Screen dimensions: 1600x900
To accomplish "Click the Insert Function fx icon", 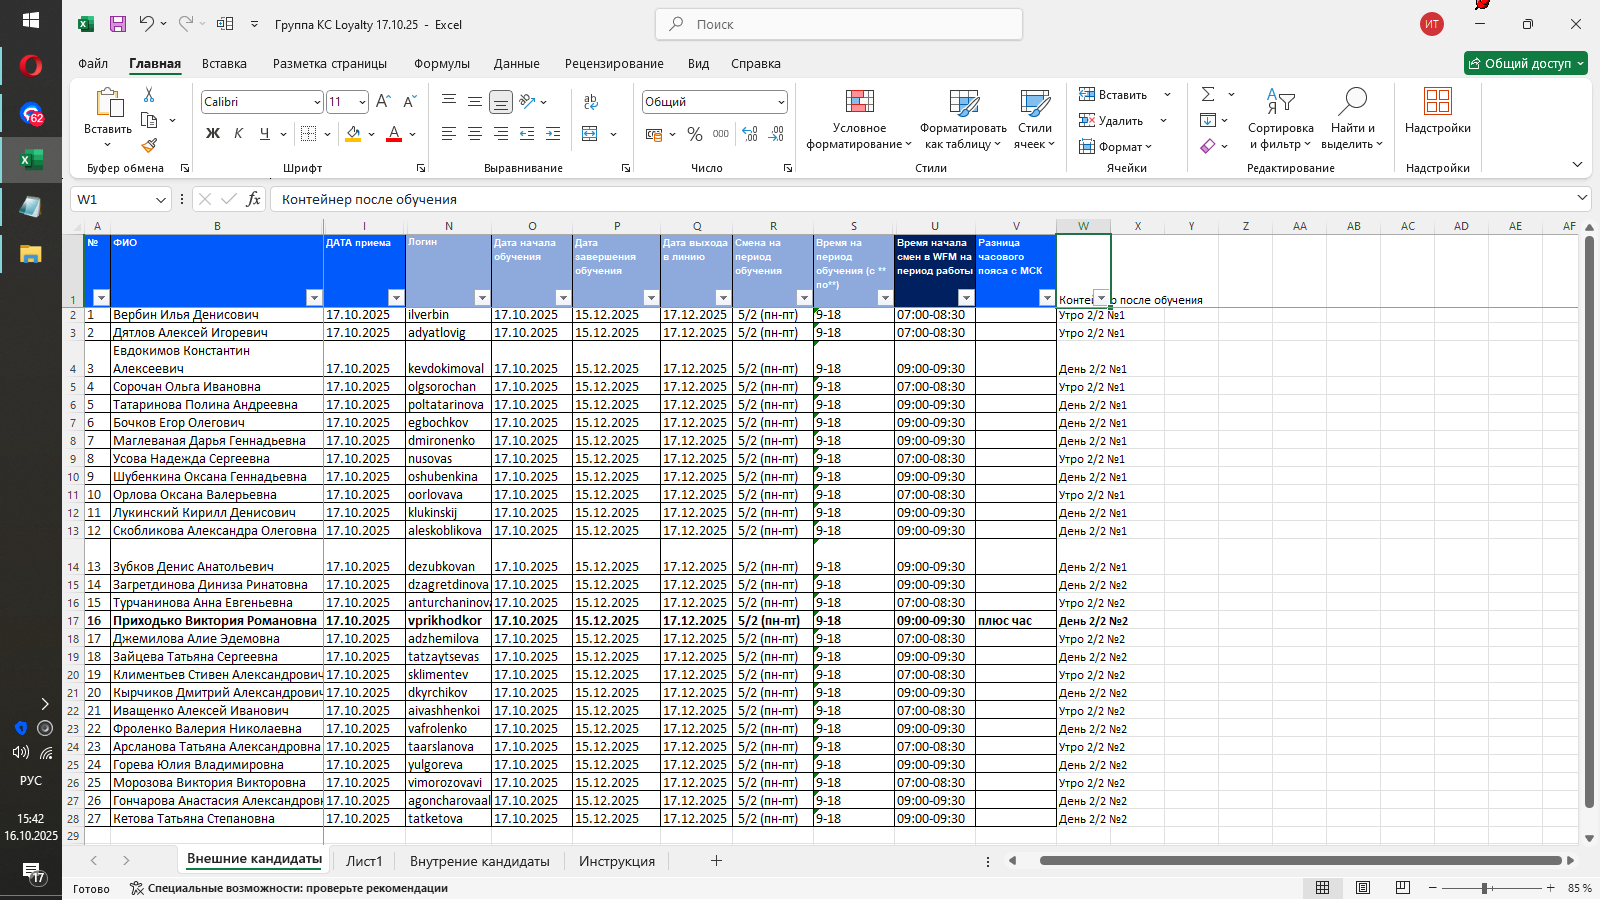I will tap(254, 199).
